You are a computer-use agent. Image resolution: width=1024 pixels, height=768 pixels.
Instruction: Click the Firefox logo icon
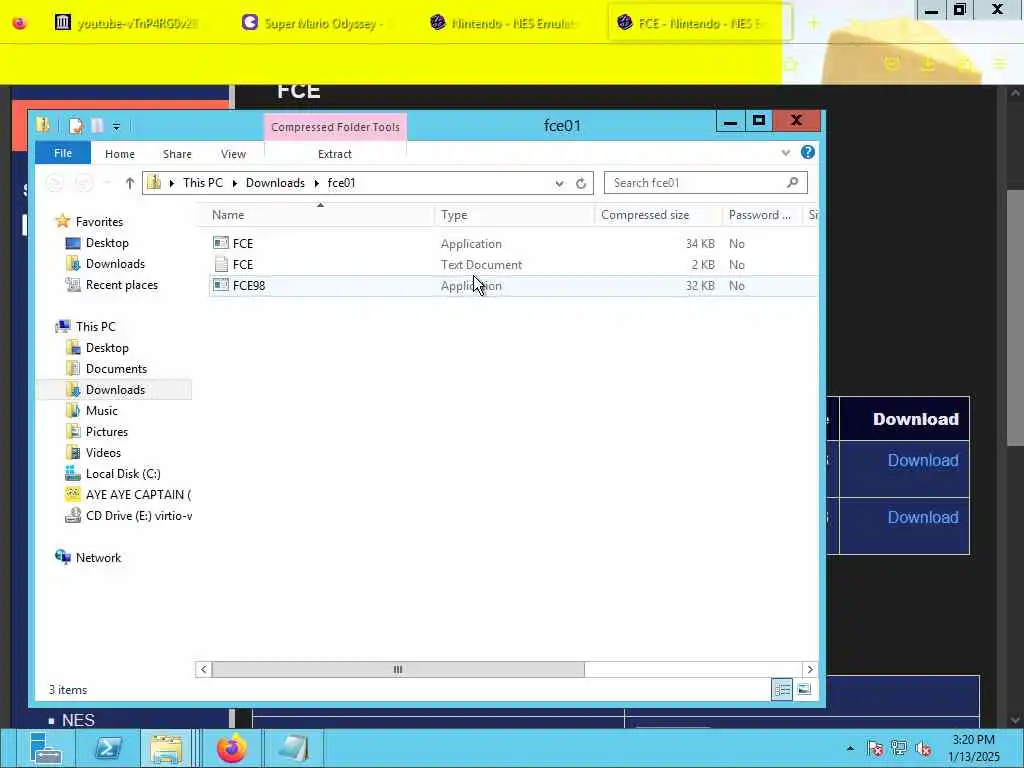click(x=20, y=23)
